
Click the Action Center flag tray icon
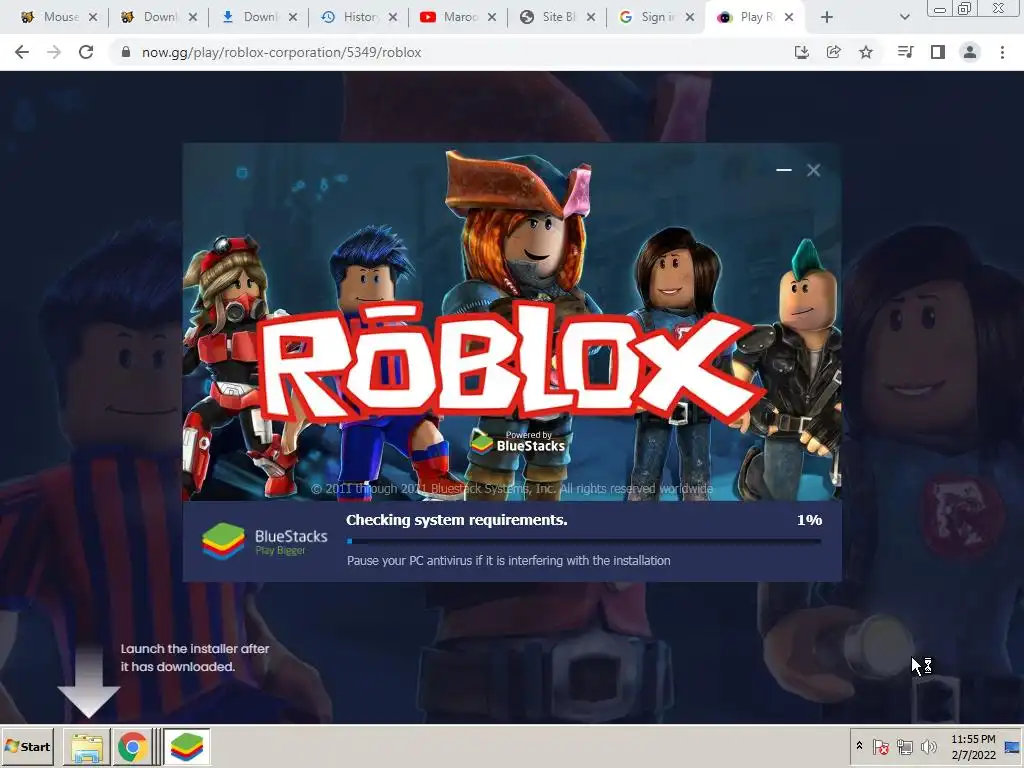pos(880,746)
